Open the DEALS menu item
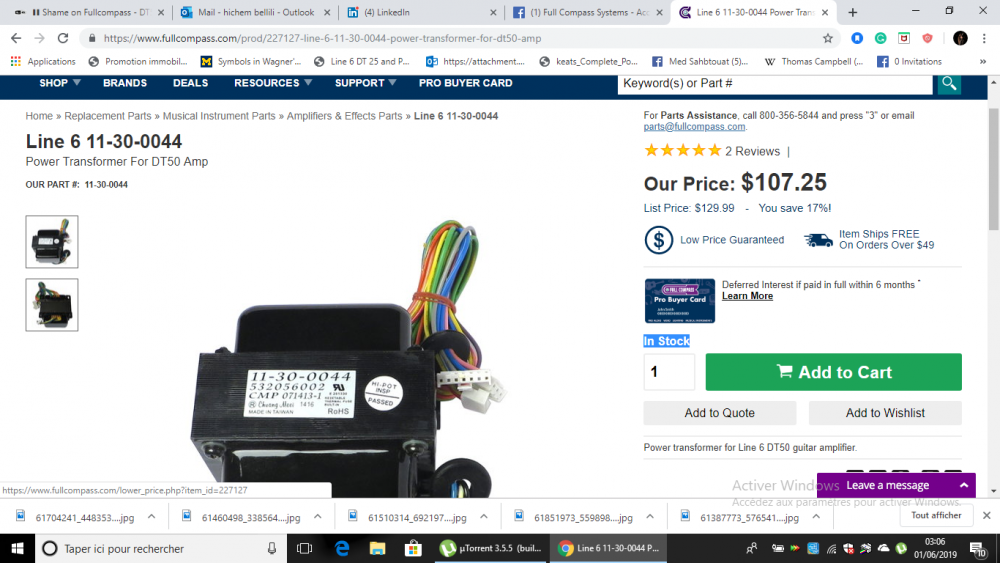Screen dimensions: 1000x563 coord(190,83)
